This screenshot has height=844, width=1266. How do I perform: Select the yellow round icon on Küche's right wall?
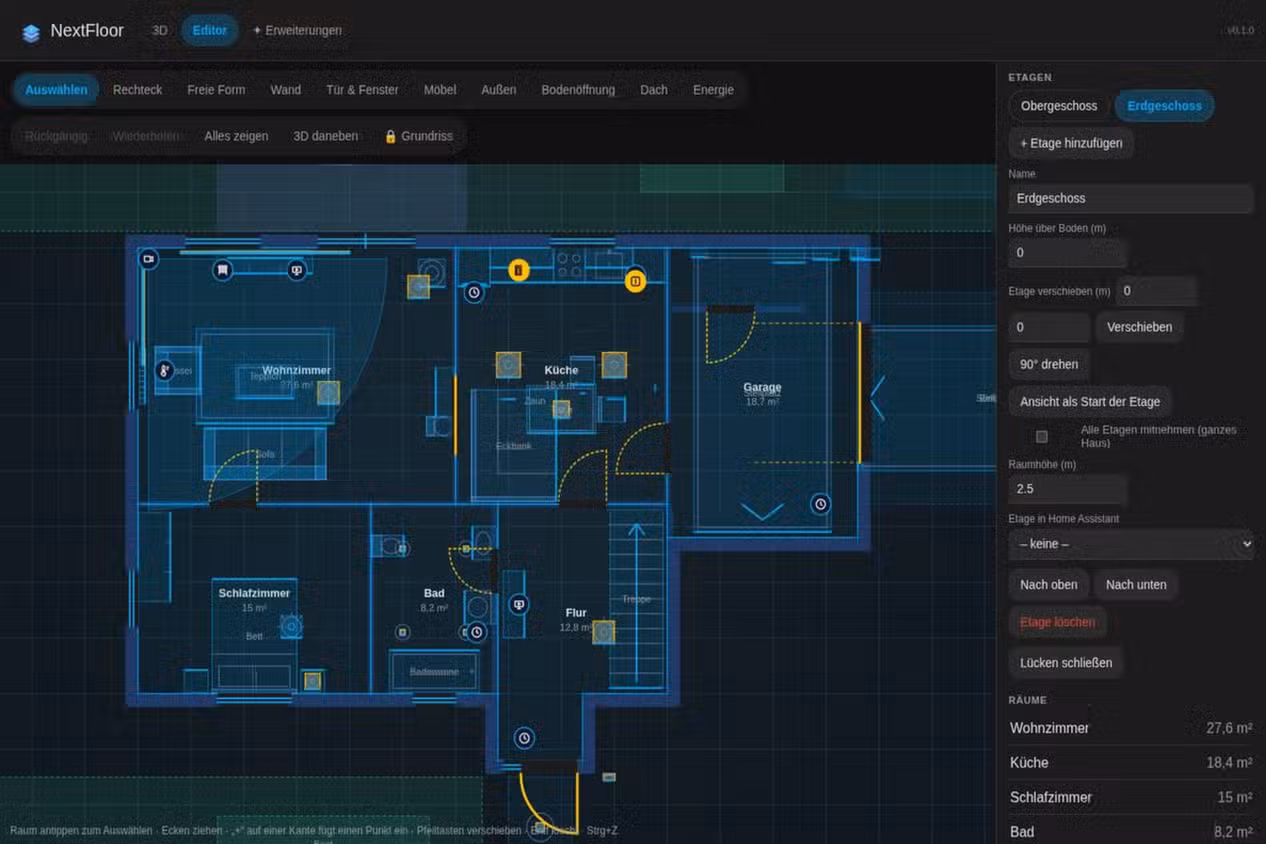coord(635,282)
